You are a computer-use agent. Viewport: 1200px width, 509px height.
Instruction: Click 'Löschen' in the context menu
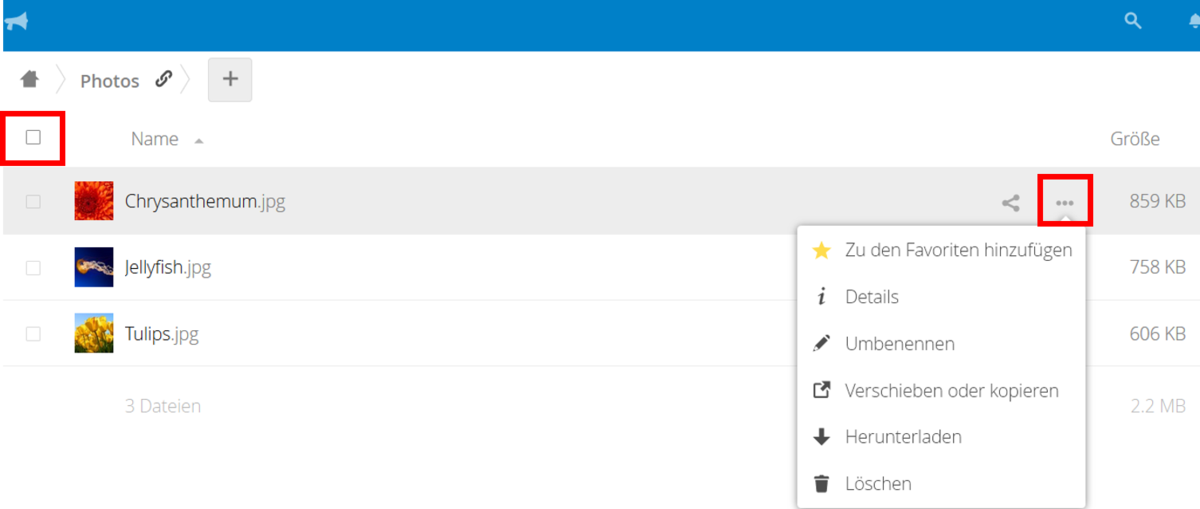click(877, 484)
